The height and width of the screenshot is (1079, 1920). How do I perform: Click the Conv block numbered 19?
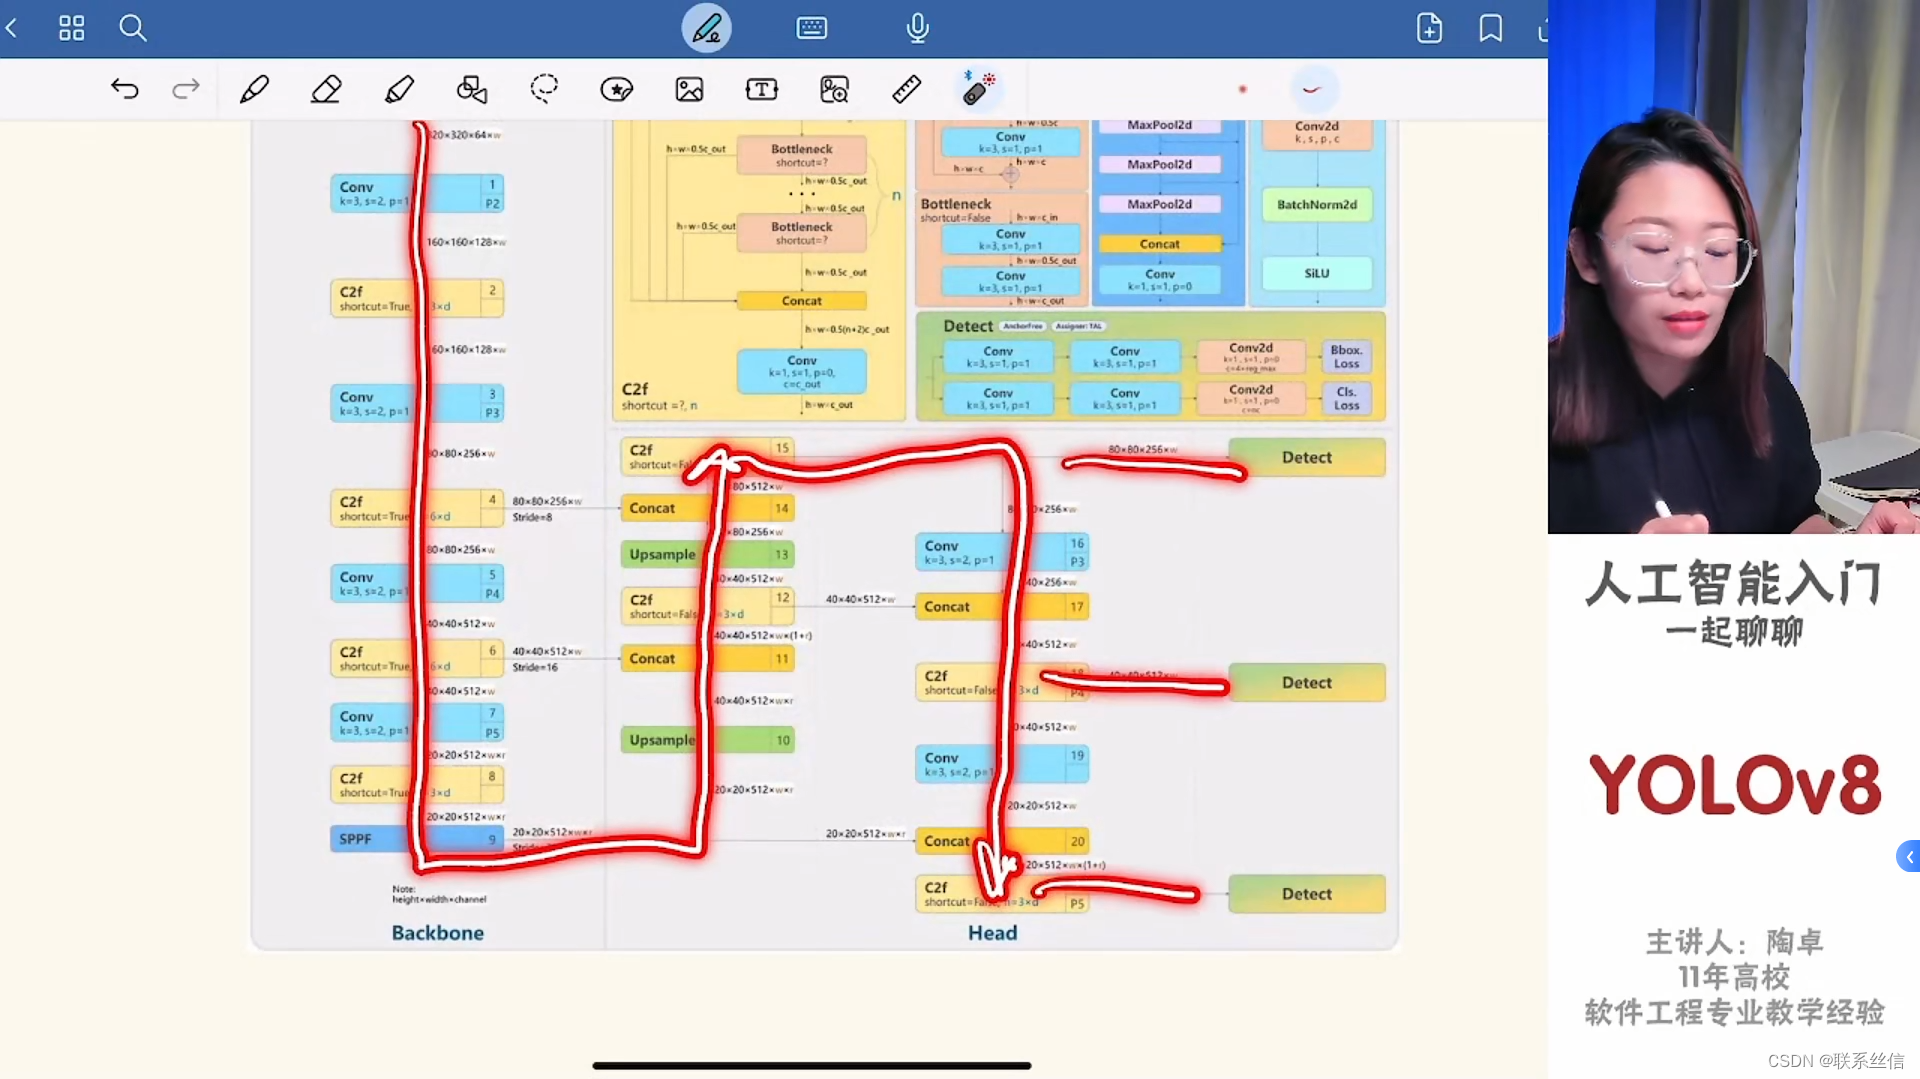1002,764
